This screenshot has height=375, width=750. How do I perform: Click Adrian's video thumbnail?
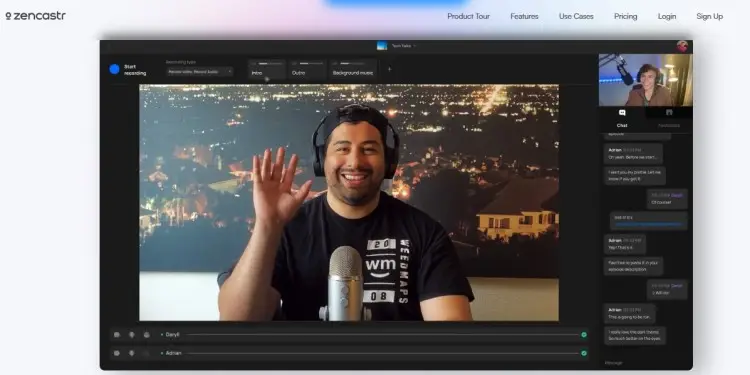646,80
